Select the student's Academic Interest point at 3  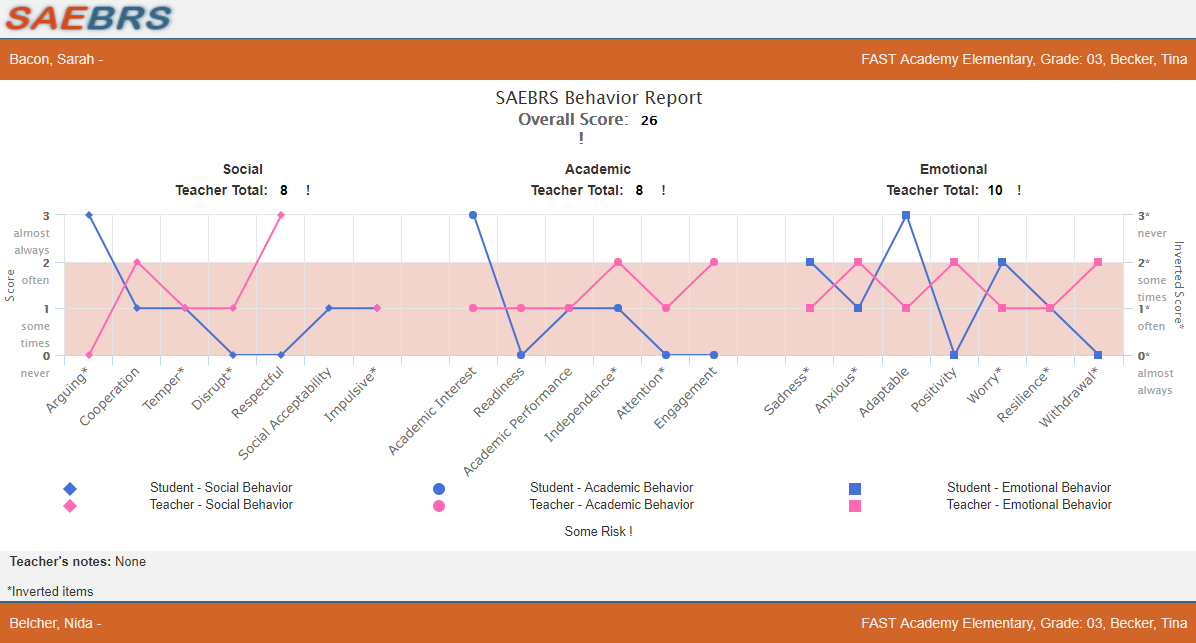(473, 215)
